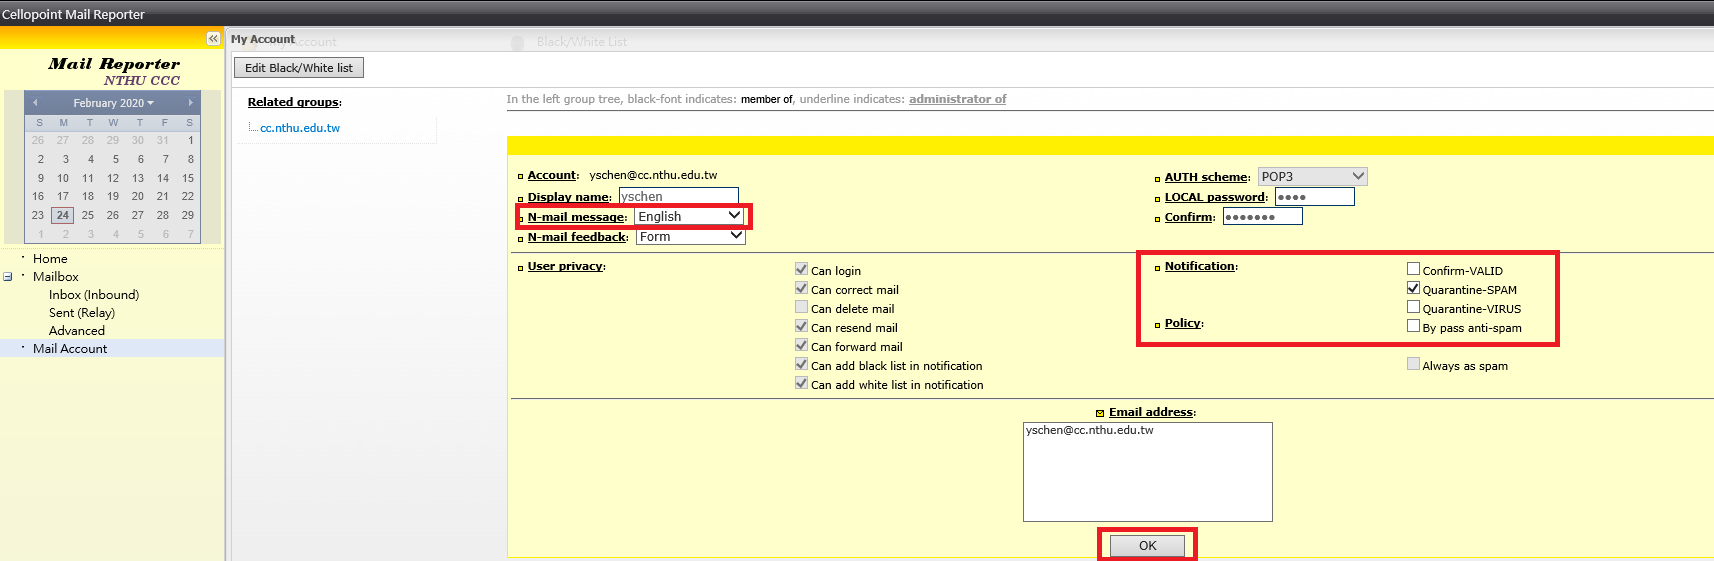
Task: Enable Quarantine-VIRUS notification checkbox
Action: [x=1413, y=307]
